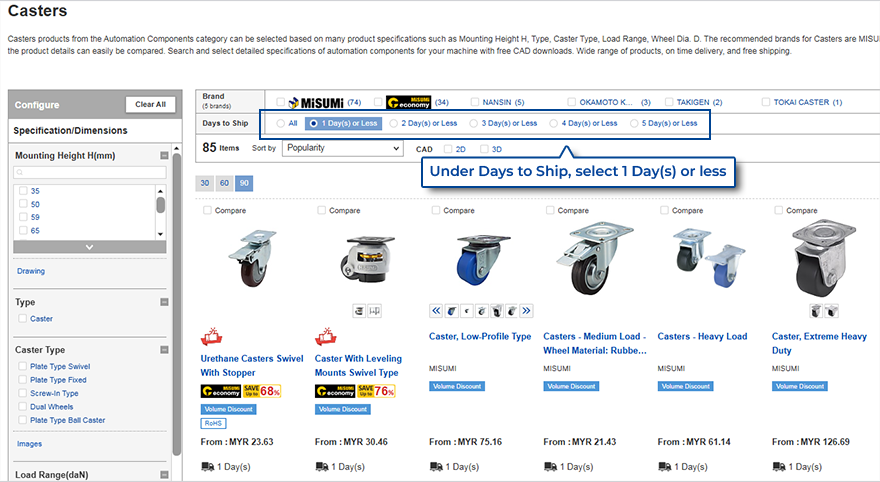Check the Dual Wheels caster type
880x482 pixels.
point(22,406)
